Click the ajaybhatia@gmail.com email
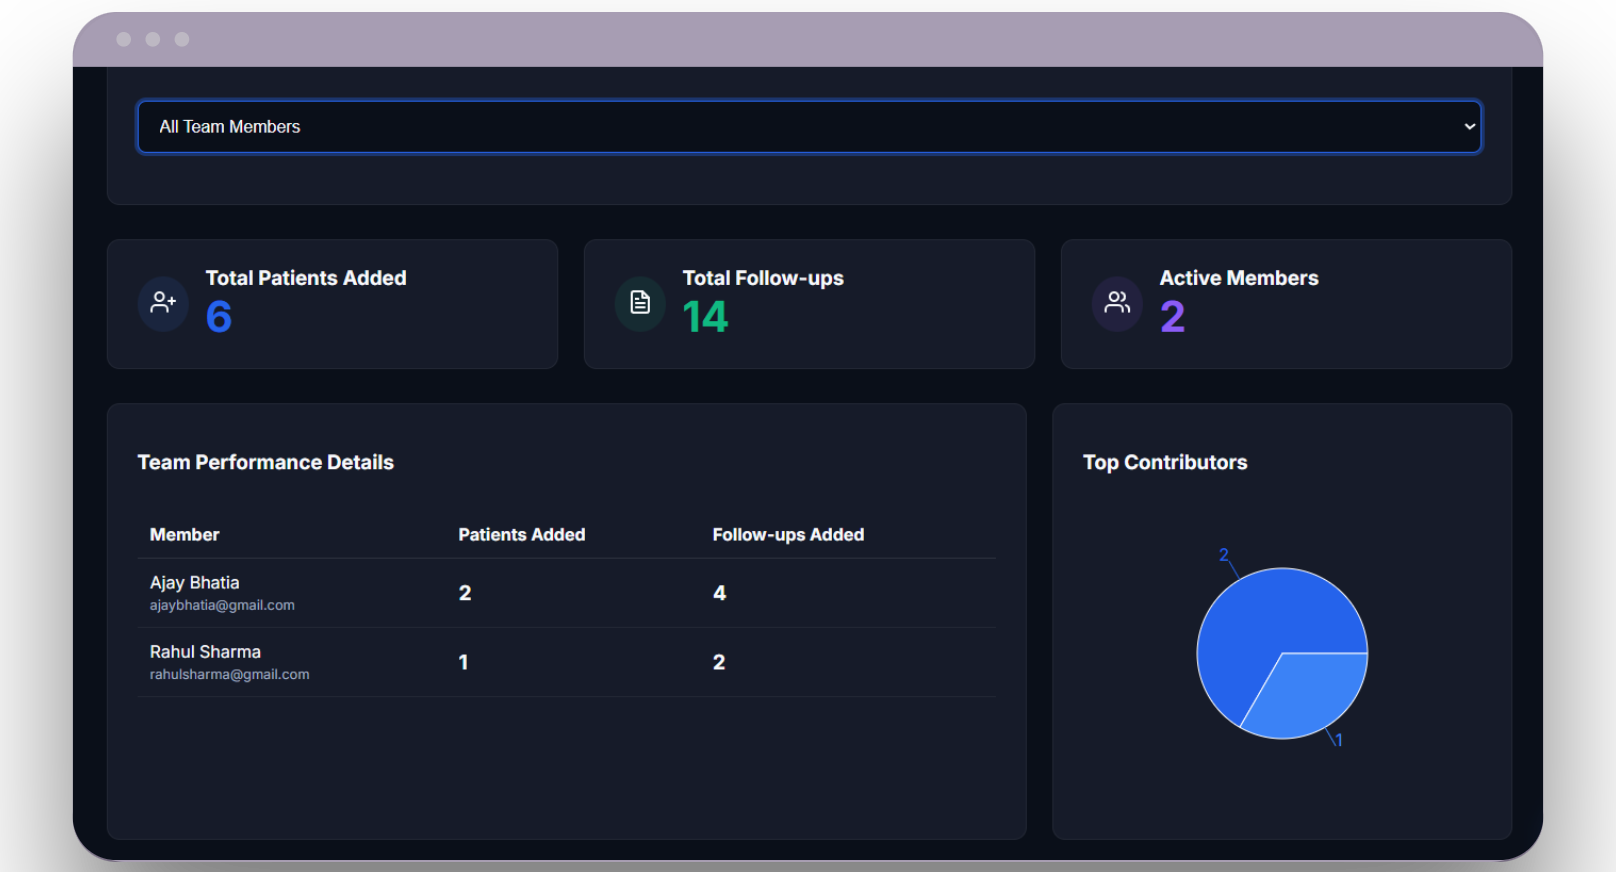This screenshot has height=872, width=1616. pyautogui.click(x=222, y=605)
